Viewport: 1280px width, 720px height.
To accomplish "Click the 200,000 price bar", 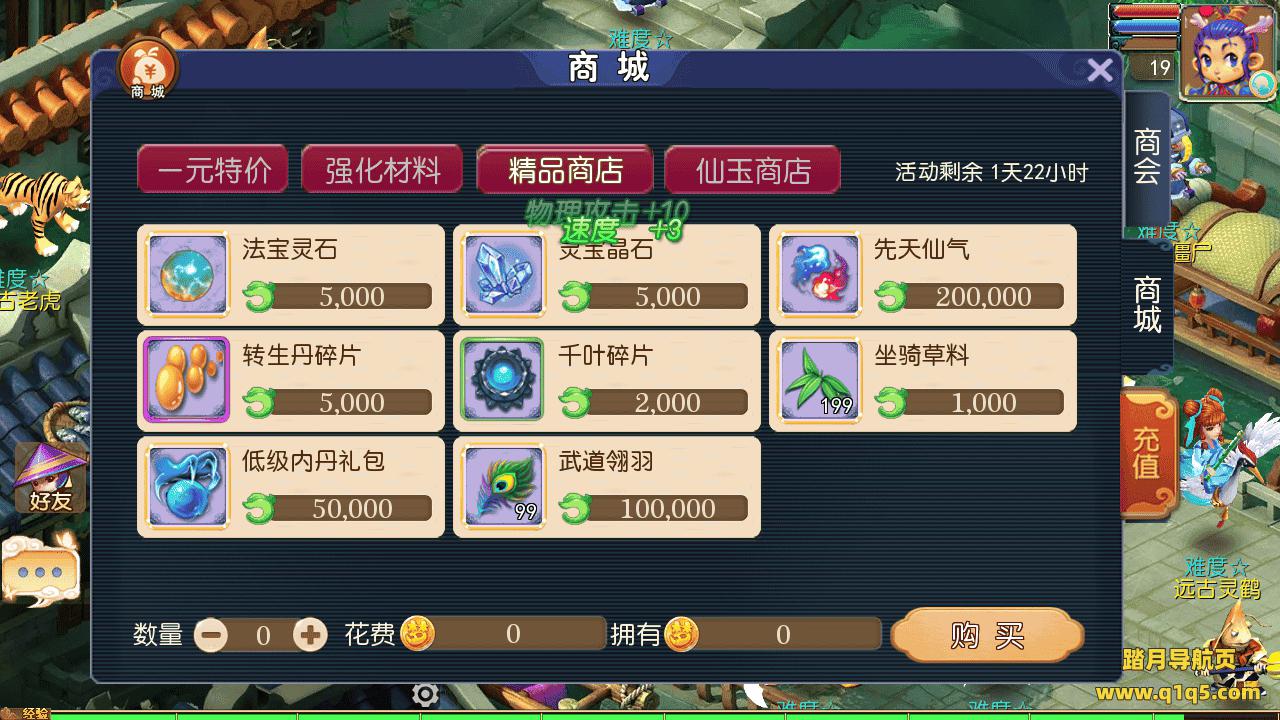I will click(x=970, y=296).
